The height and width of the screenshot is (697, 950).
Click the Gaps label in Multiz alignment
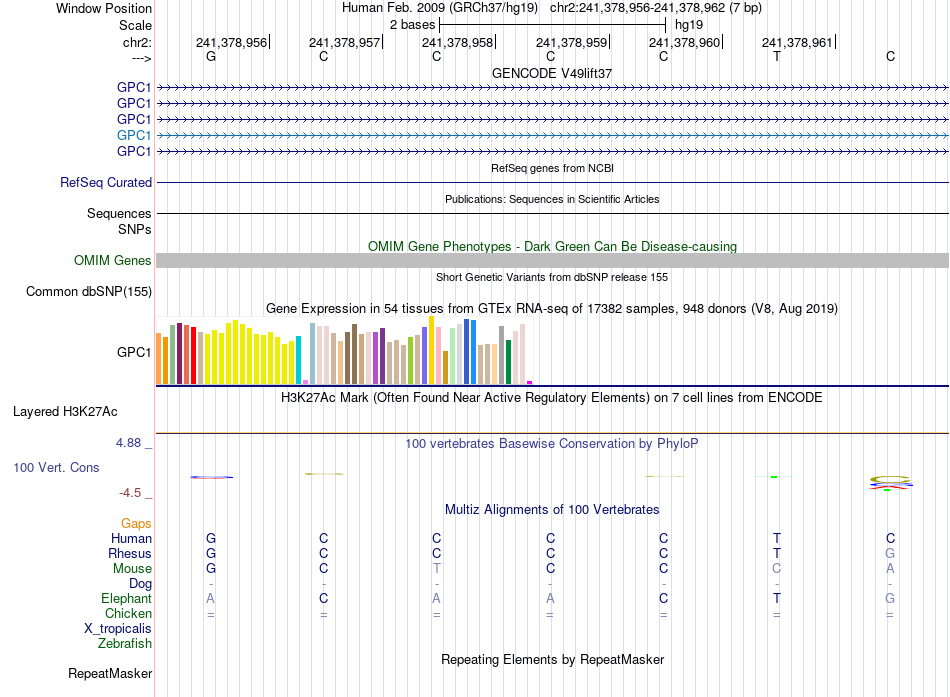136,523
